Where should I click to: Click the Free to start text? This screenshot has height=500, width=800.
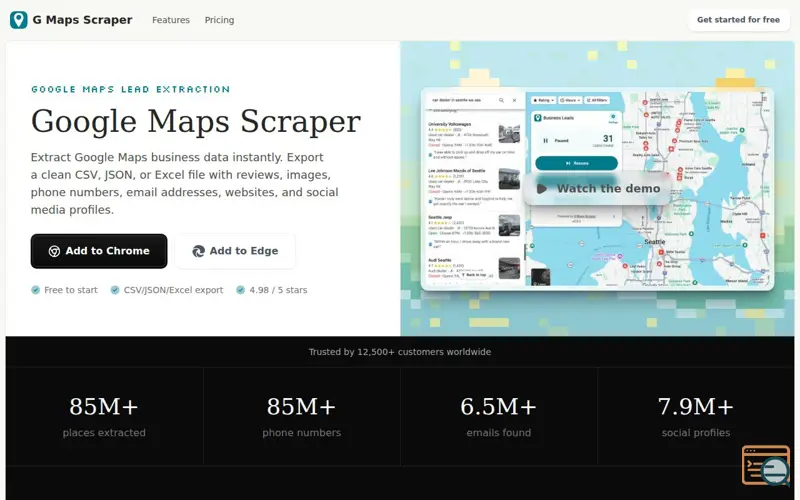(70, 290)
